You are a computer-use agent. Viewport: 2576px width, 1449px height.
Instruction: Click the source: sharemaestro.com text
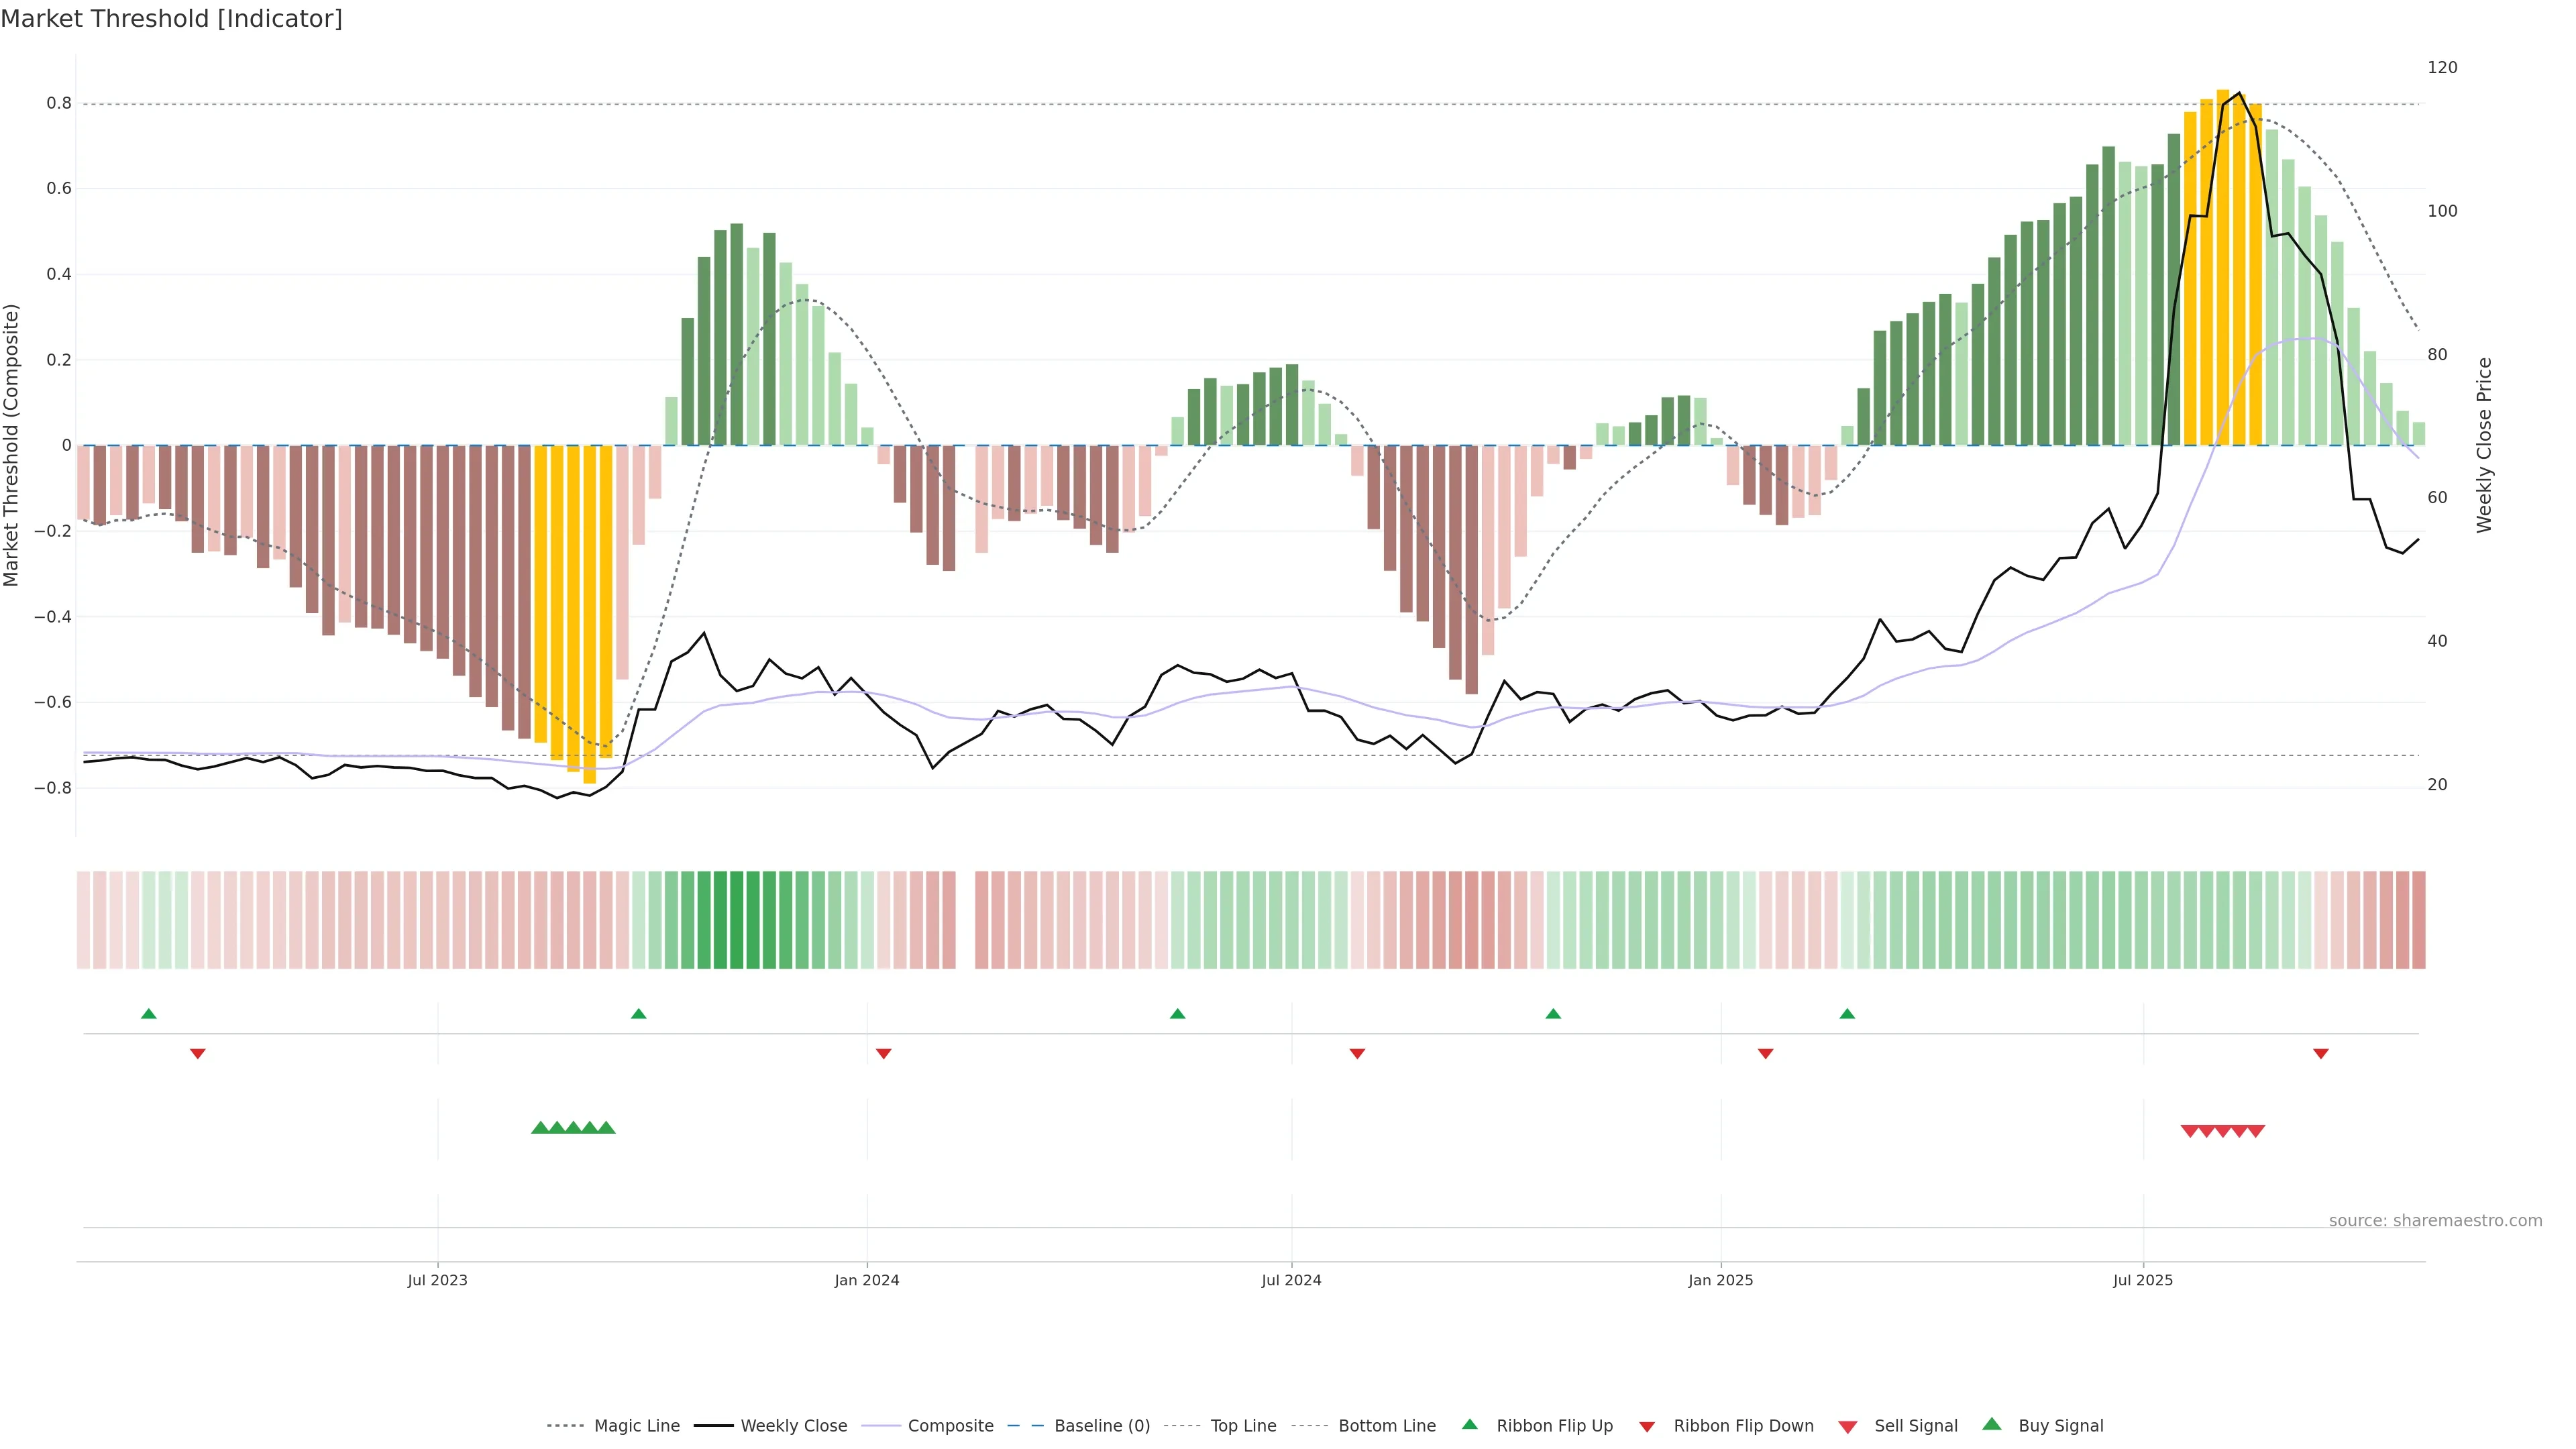pyautogui.click(x=2435, y=1221)
